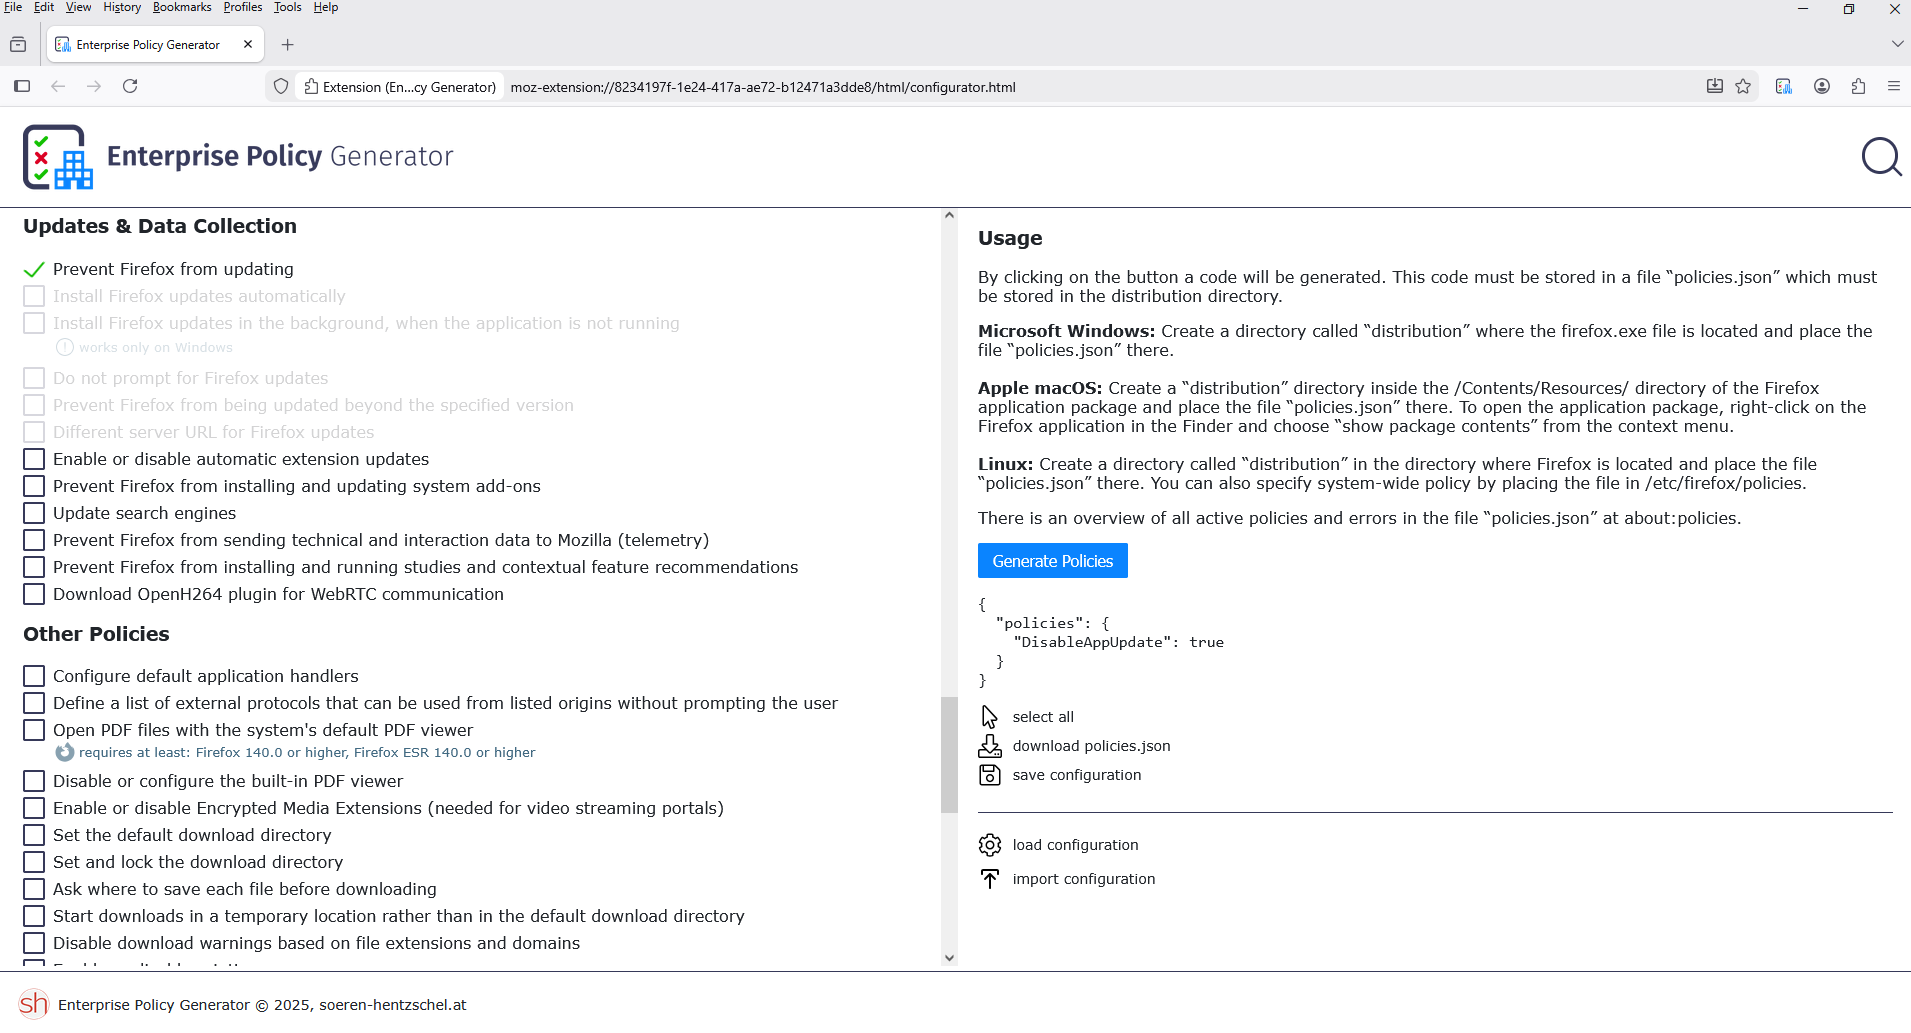This screenshot has width=1911, height=1033.
Task: Open the Firefox hamburger application menu
Action: (1894, 87)
